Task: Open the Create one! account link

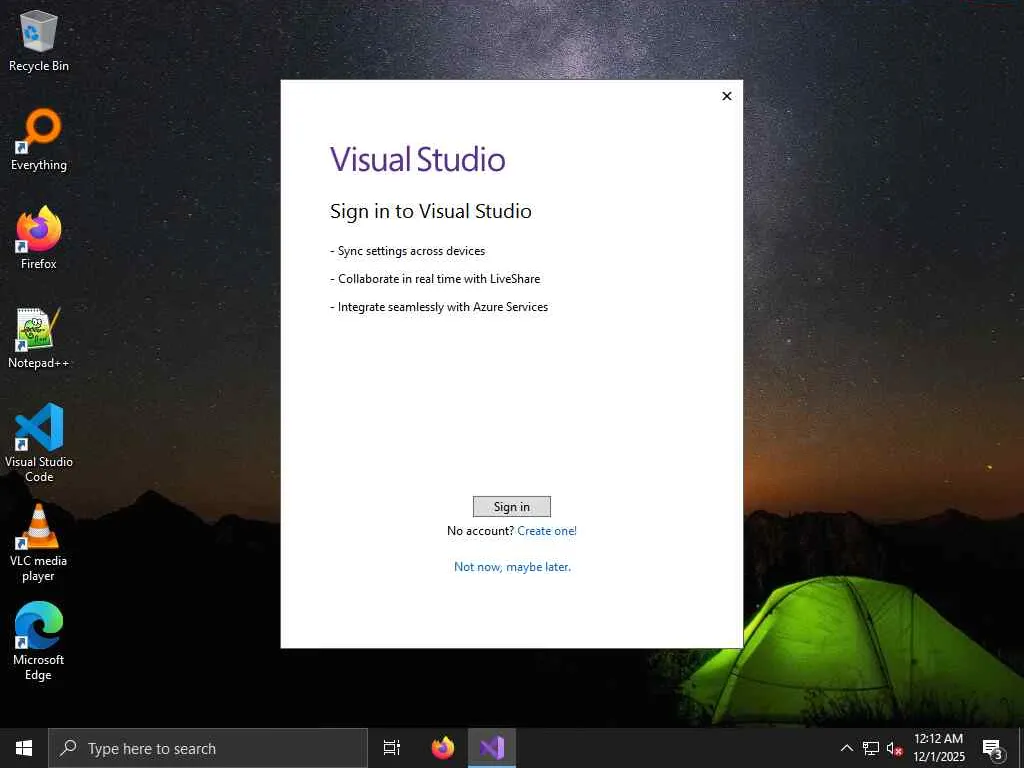Action: 547,531
